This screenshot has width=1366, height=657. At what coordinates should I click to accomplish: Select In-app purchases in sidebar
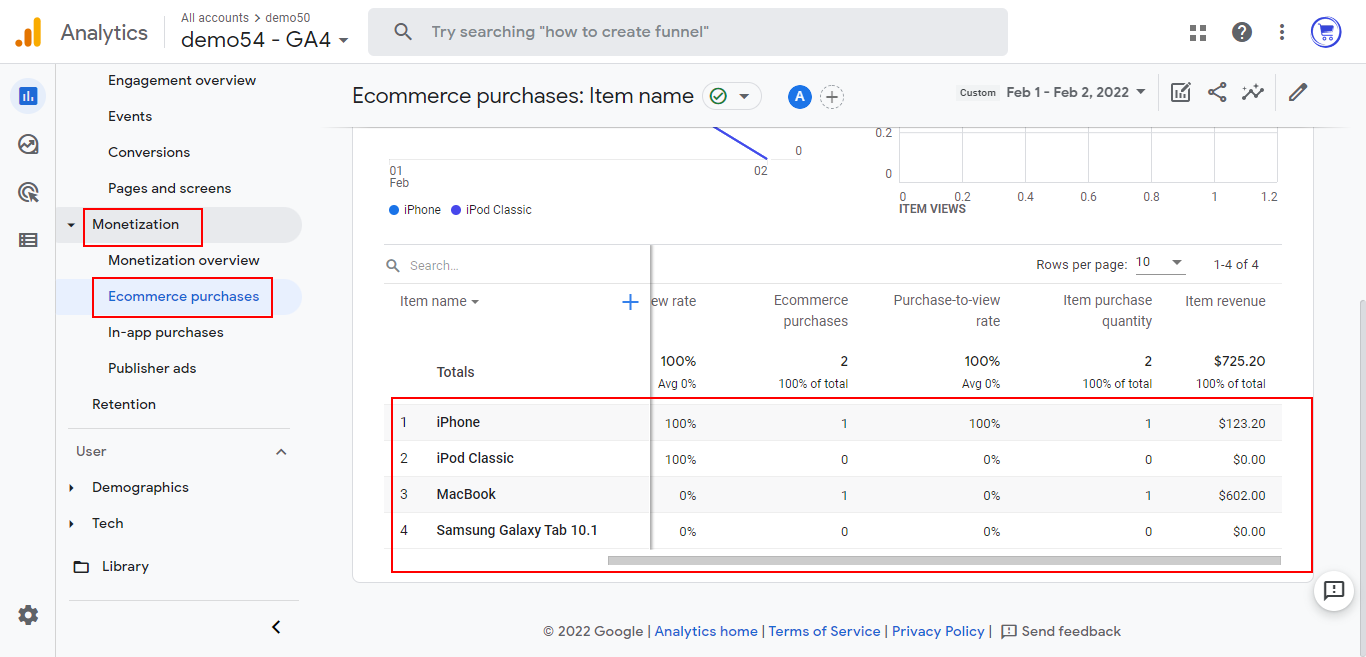(x=166, y=332)
